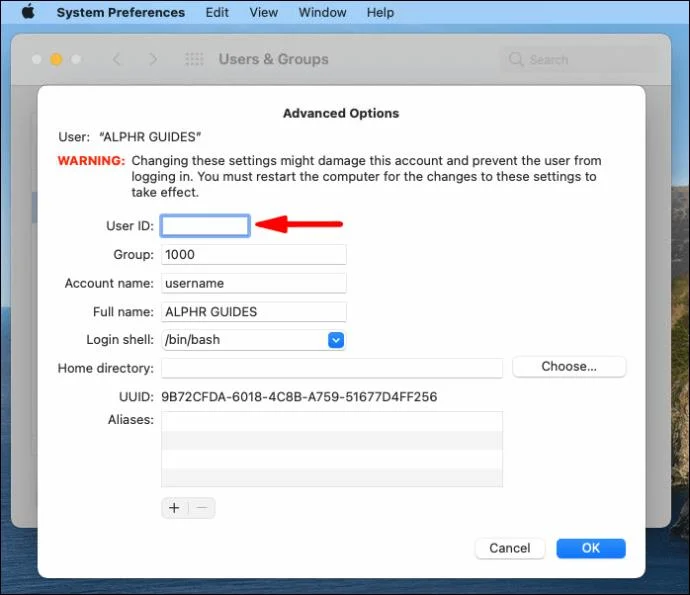Click the first row of Aliases list
Screen dimensions: 690x595
click(332, 422)
